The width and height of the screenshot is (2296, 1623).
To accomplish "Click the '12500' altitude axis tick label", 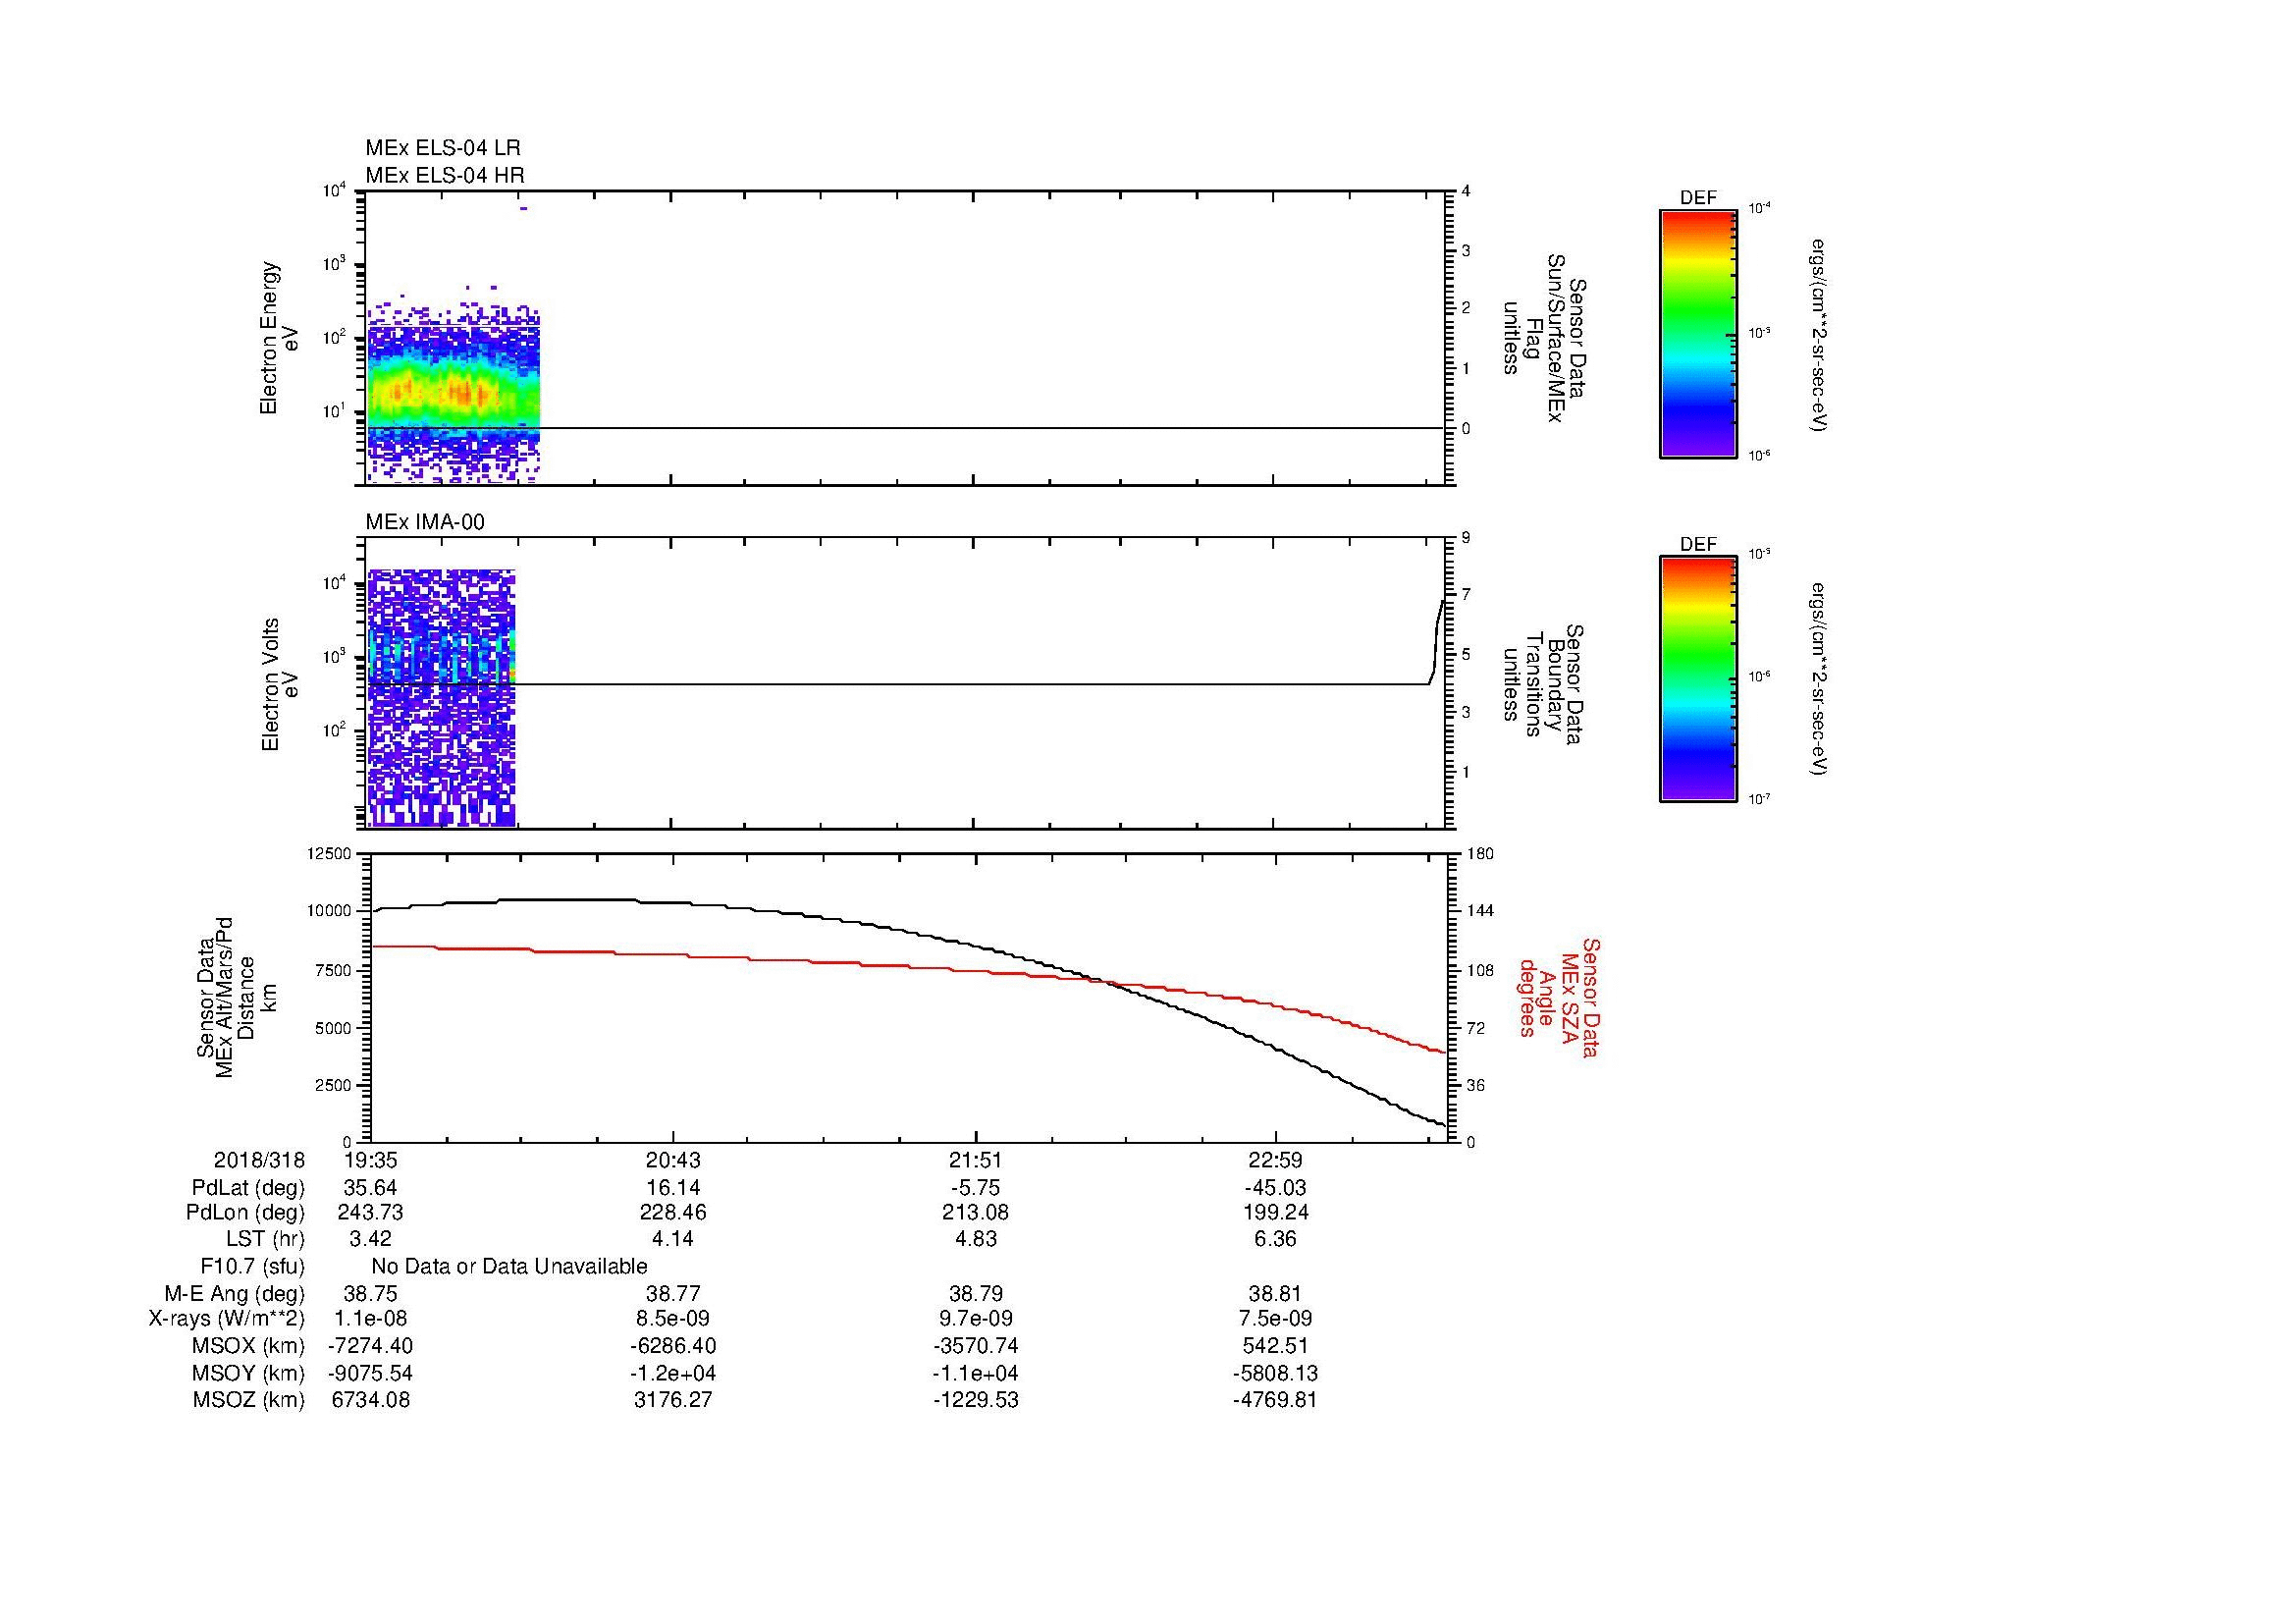I will (x=330, y=853).
